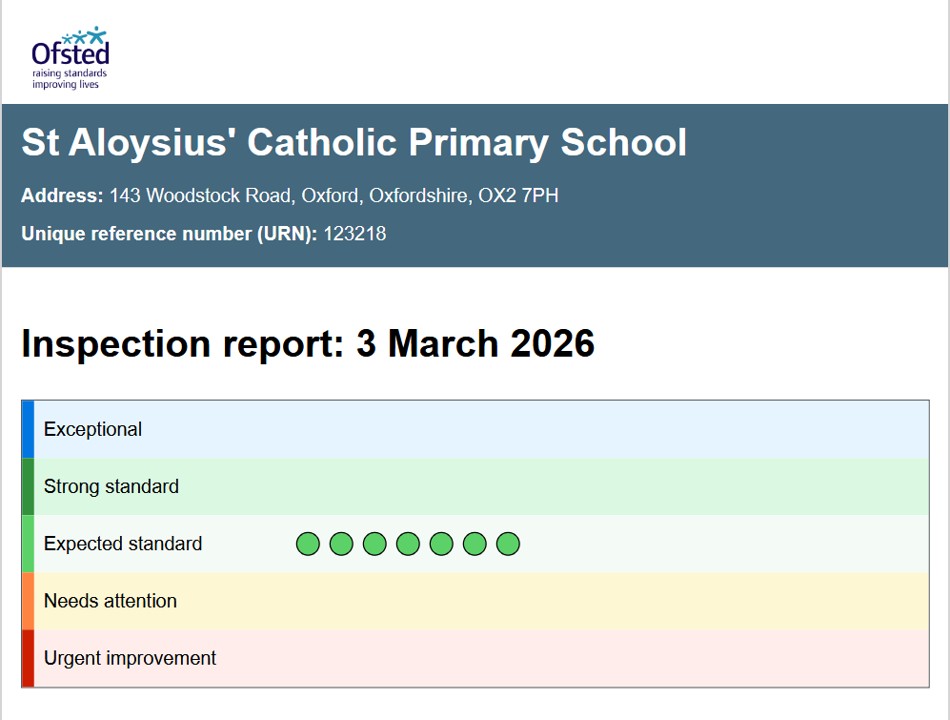Click the Needs attention row label
Image resolution: width=950 pixels, height=720 pixels.
pos(110,601)
